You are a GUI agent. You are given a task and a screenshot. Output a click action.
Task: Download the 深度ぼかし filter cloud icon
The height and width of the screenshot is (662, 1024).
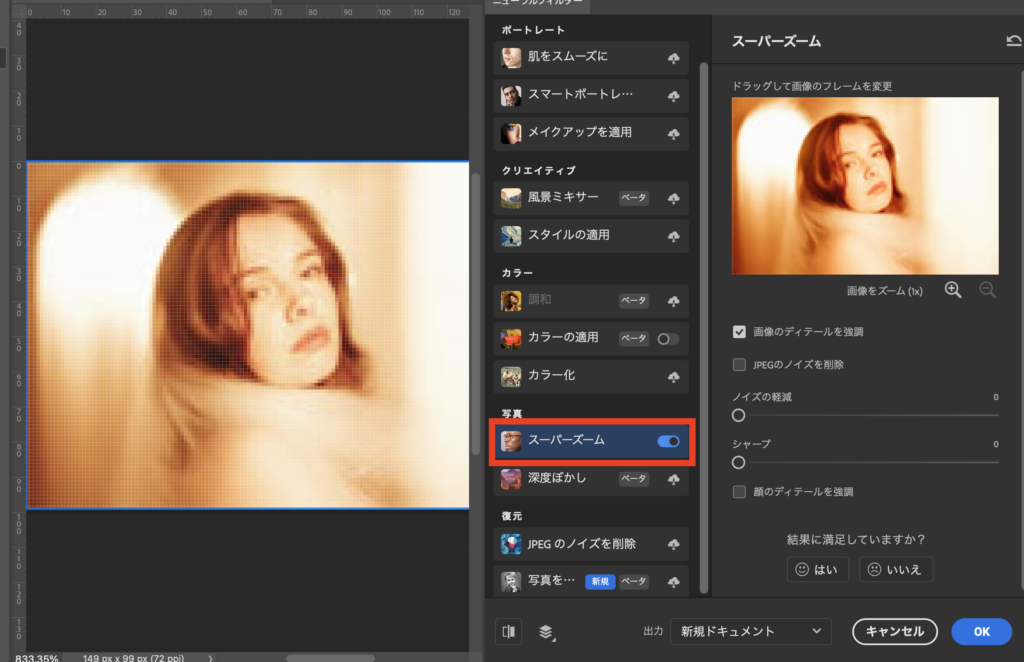673,479
